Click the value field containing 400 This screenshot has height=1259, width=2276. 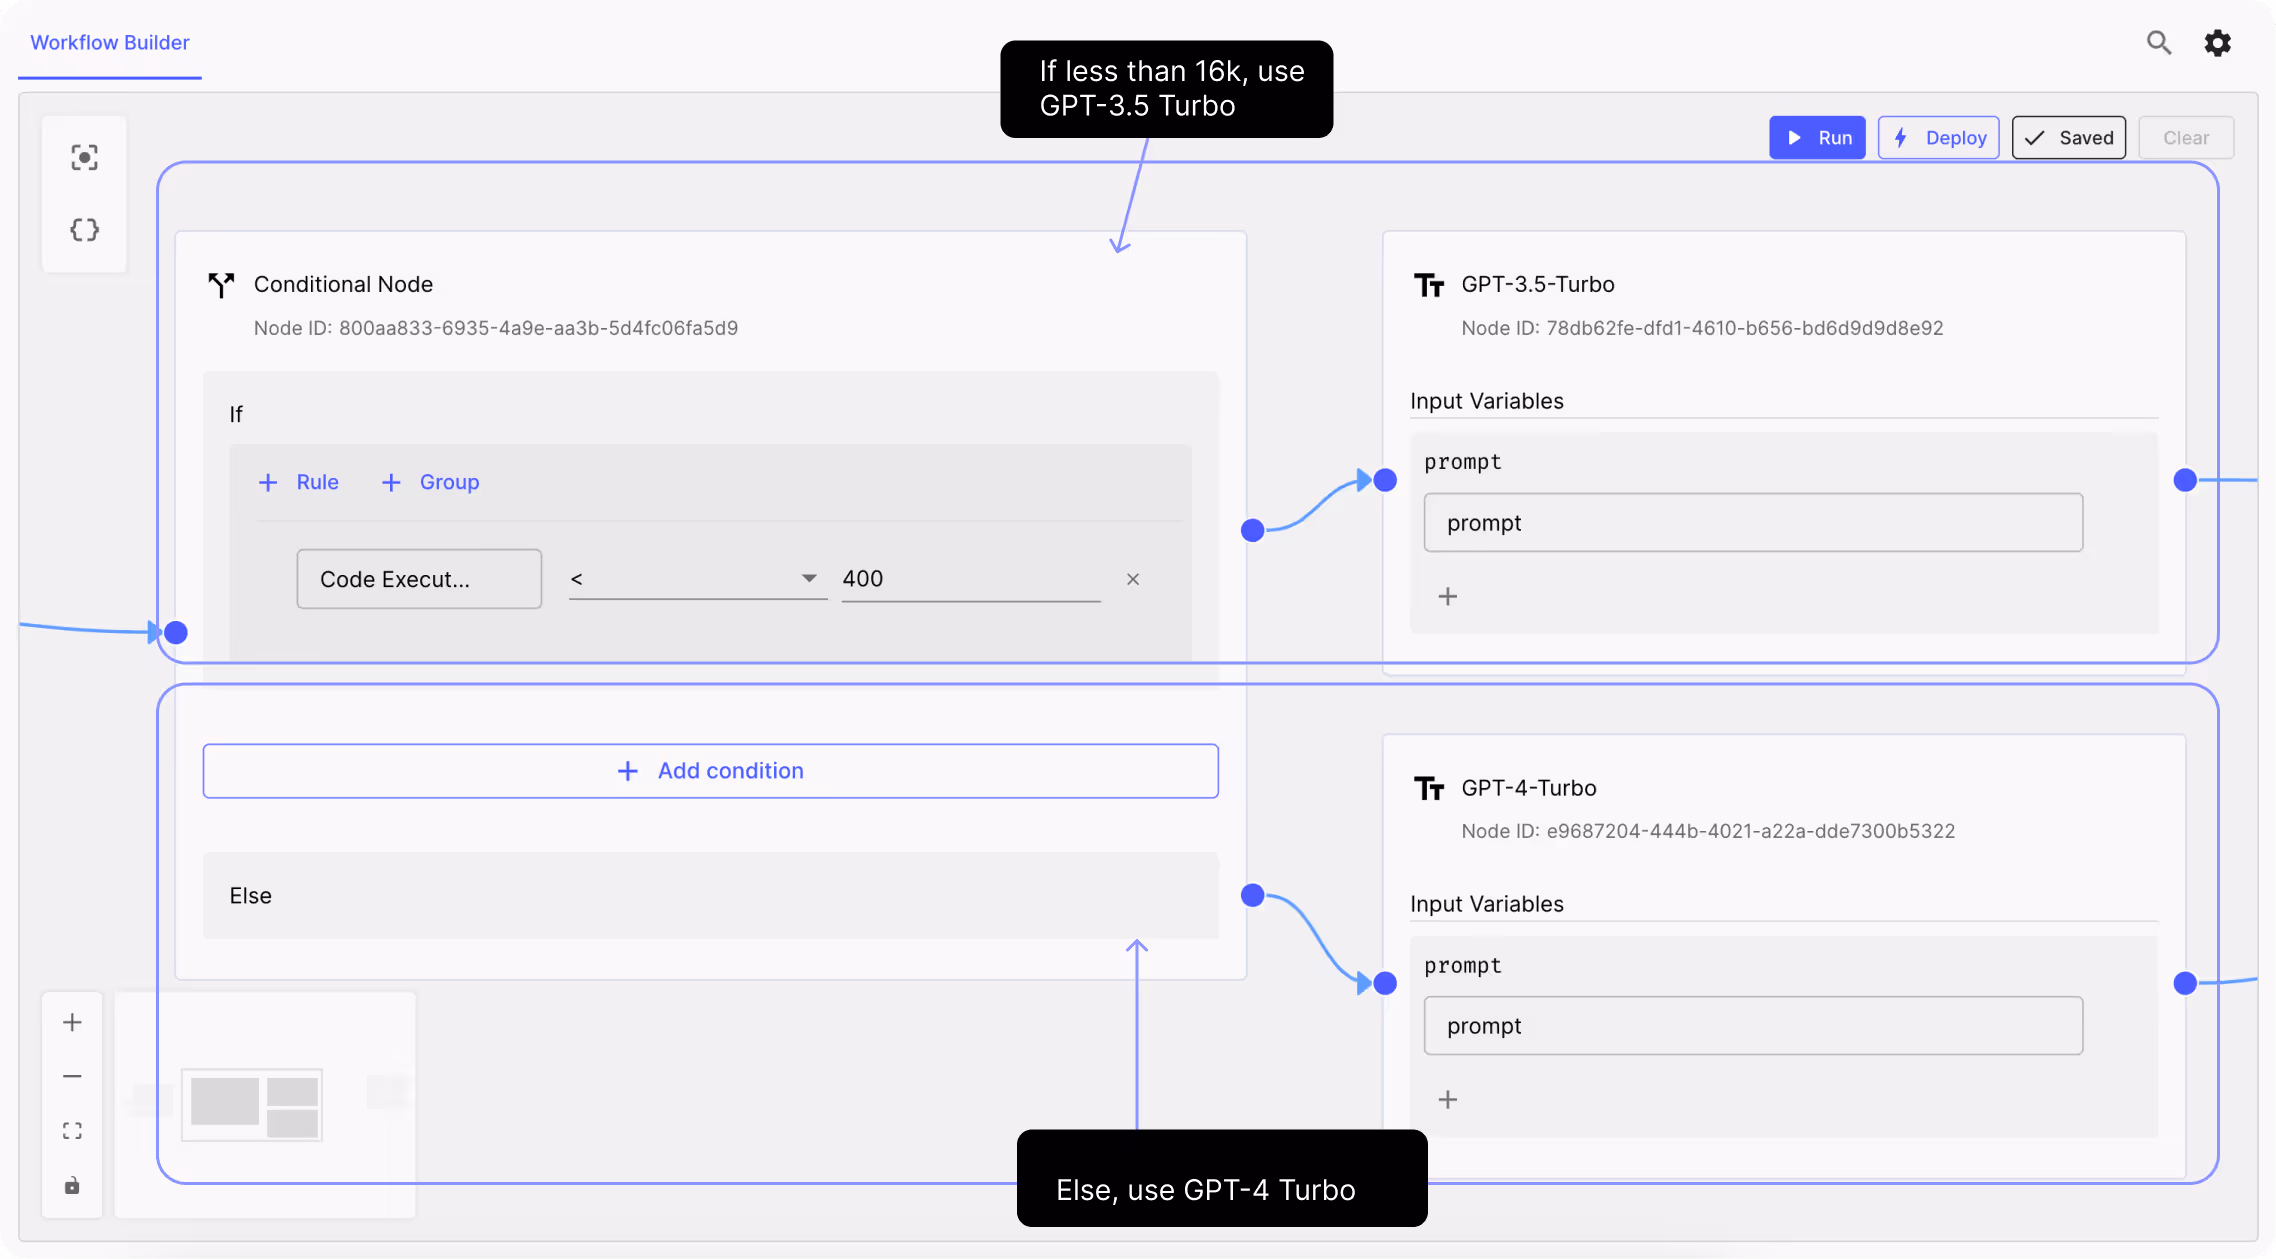[970, 579]
